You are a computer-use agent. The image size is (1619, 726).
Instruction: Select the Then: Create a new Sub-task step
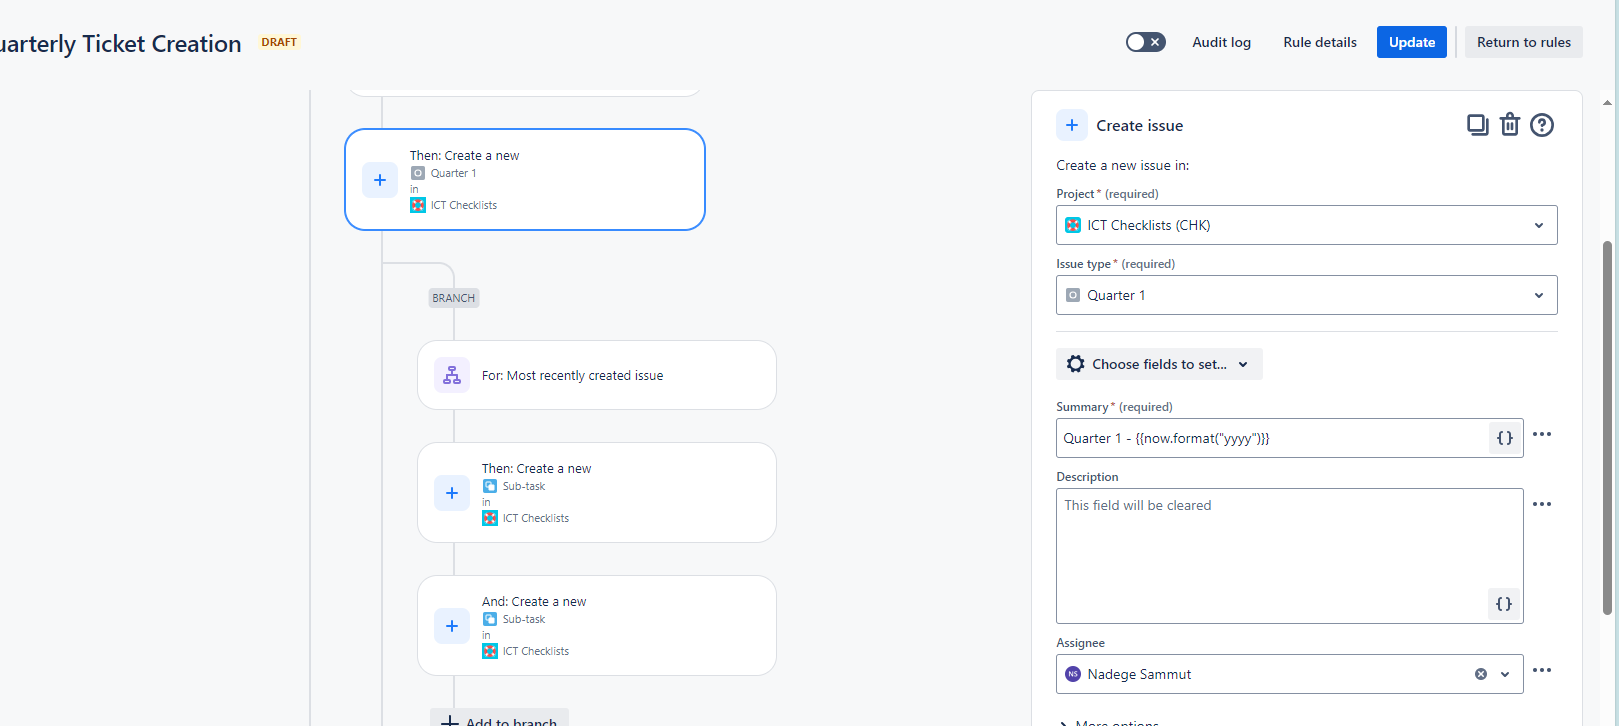point(597,493)
